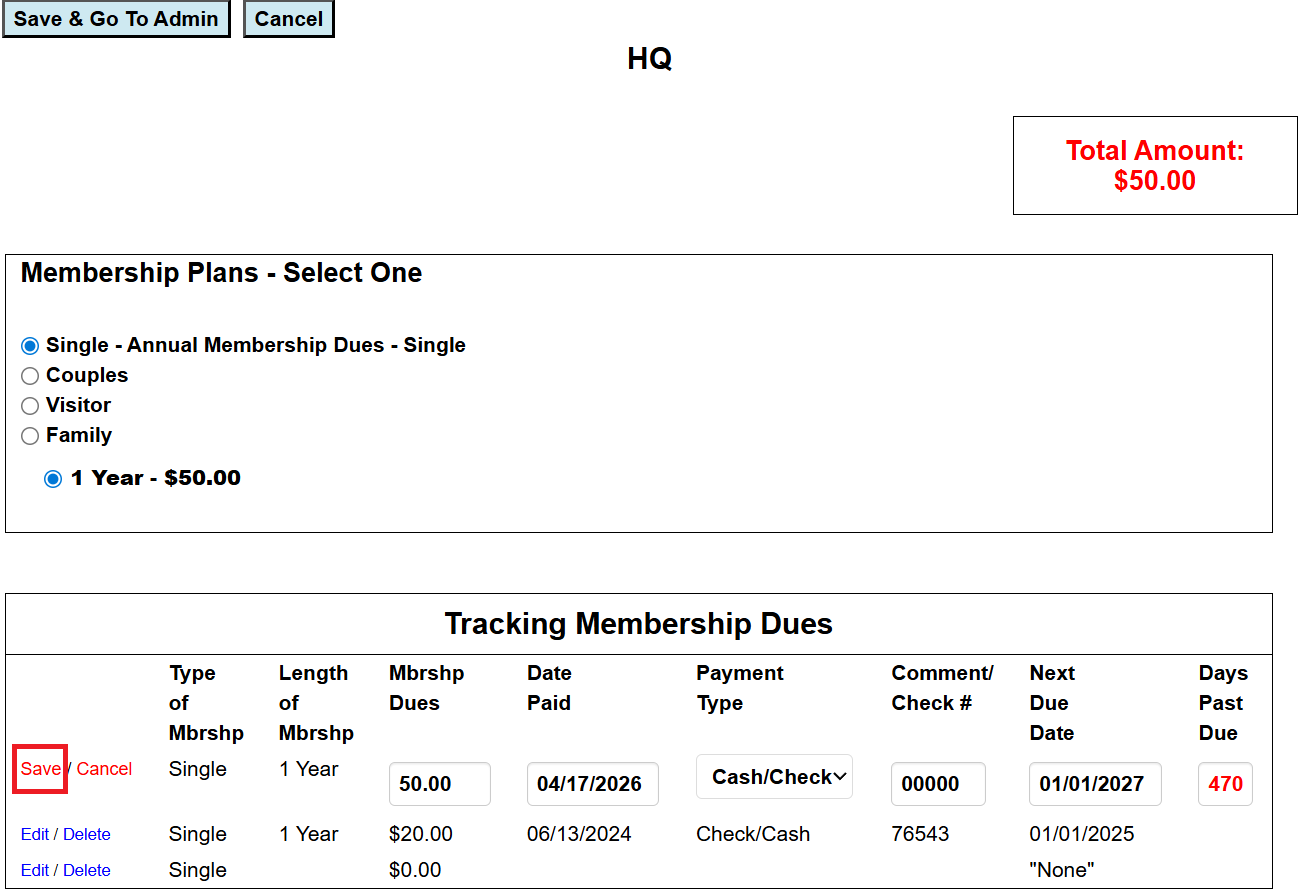
Task: Choose the Family membership plan
Action: pos(30,436)
